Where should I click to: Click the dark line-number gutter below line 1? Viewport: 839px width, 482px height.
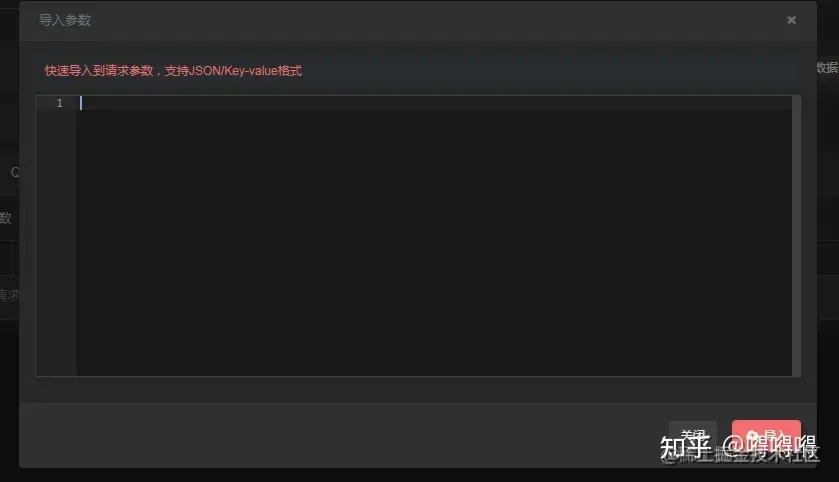[x=56, y=243]
